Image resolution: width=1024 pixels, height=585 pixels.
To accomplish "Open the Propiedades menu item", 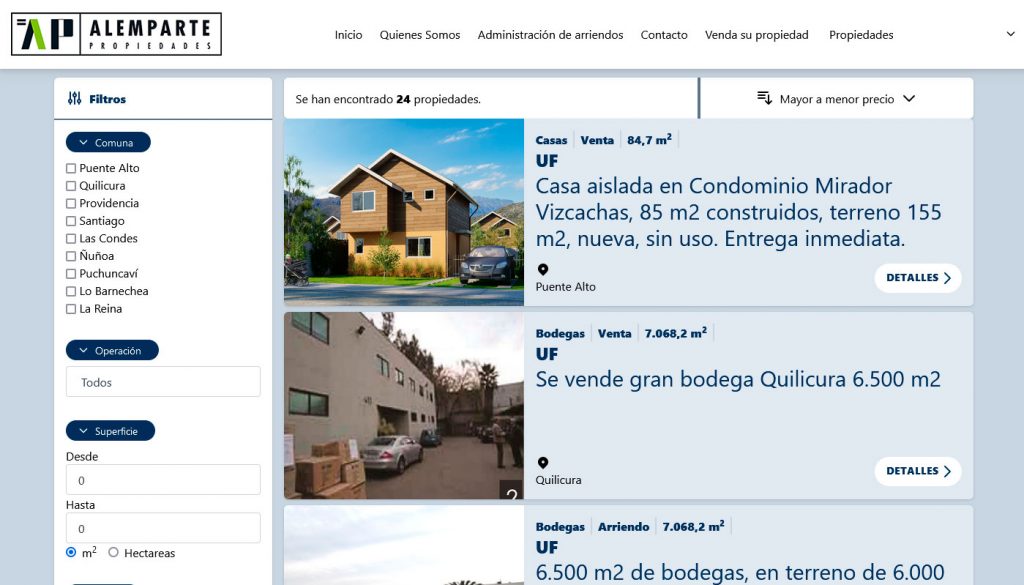I will pyautogui.click(x=861, y=35).
